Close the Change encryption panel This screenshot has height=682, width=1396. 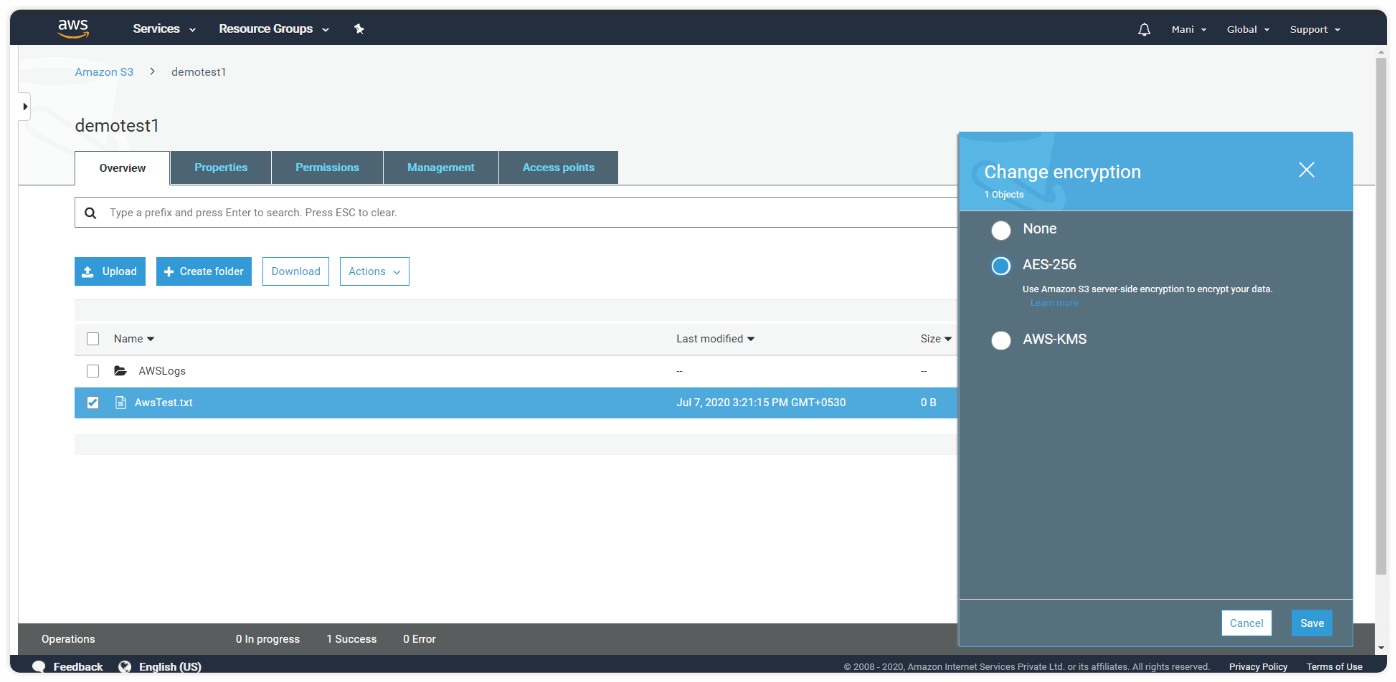(1306, 170)
